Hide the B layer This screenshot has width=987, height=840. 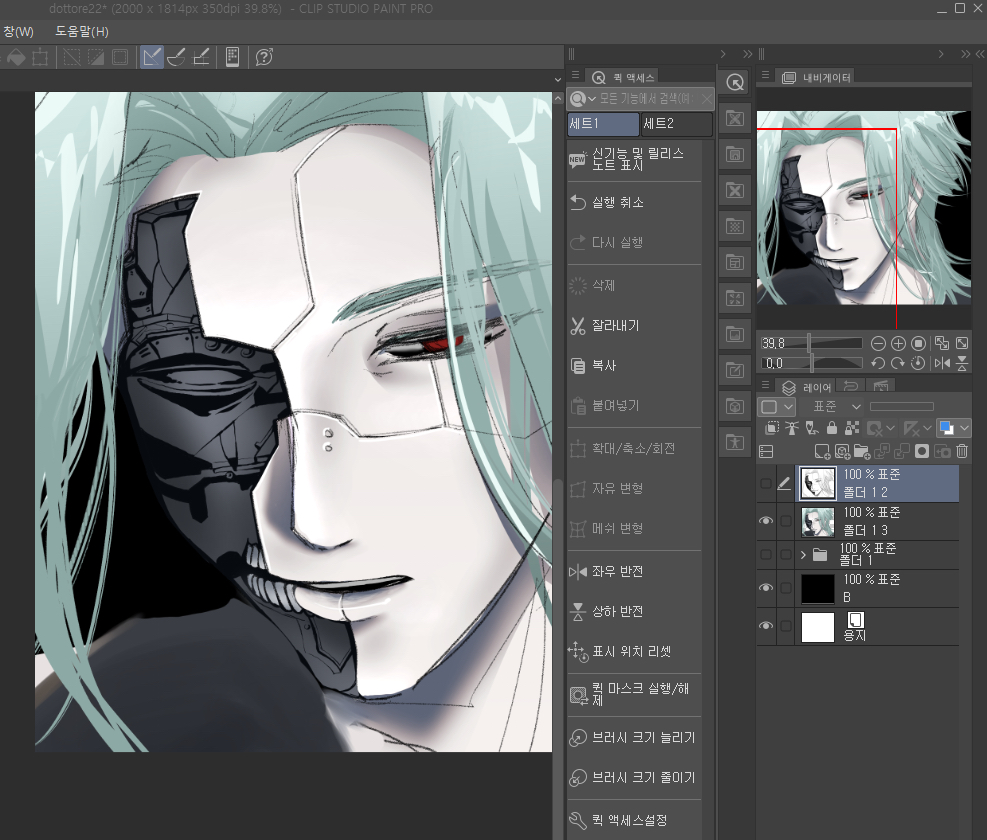click(766, 588)
